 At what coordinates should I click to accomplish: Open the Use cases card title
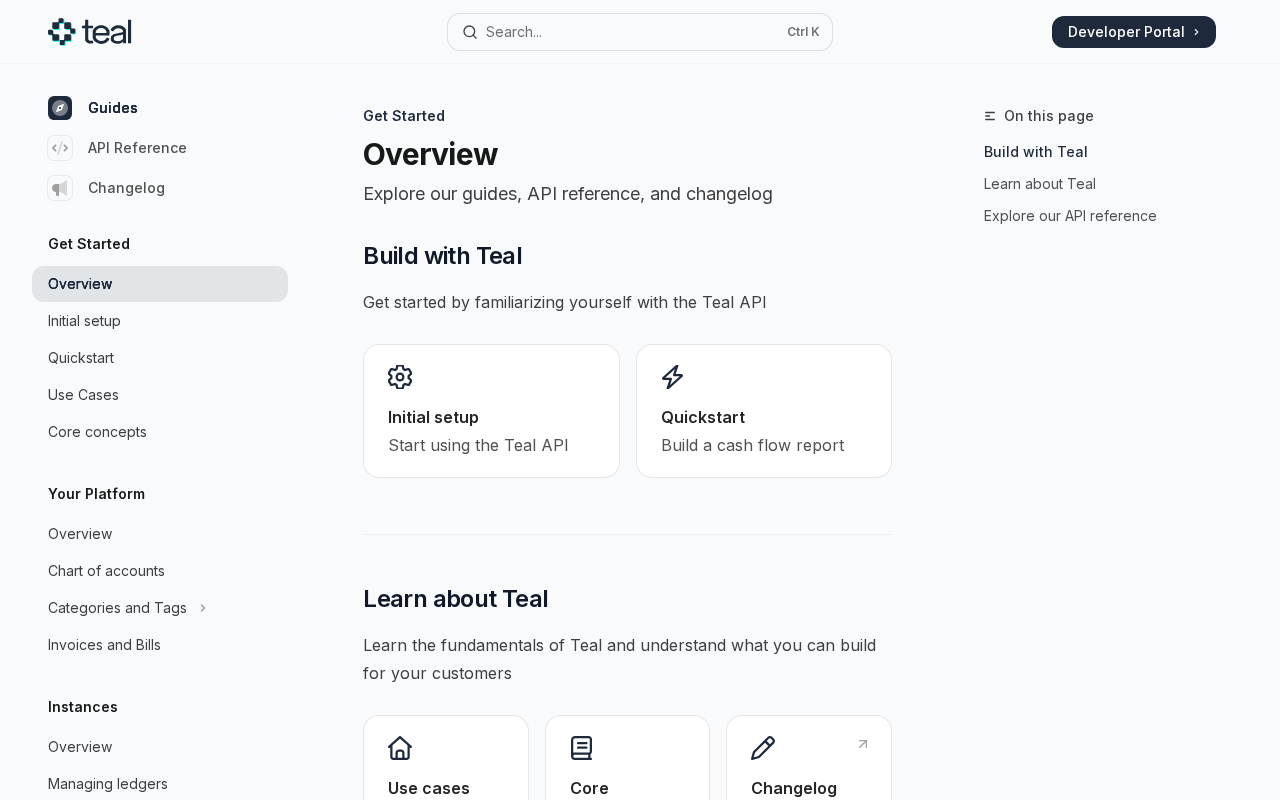(x=429, y=788)
